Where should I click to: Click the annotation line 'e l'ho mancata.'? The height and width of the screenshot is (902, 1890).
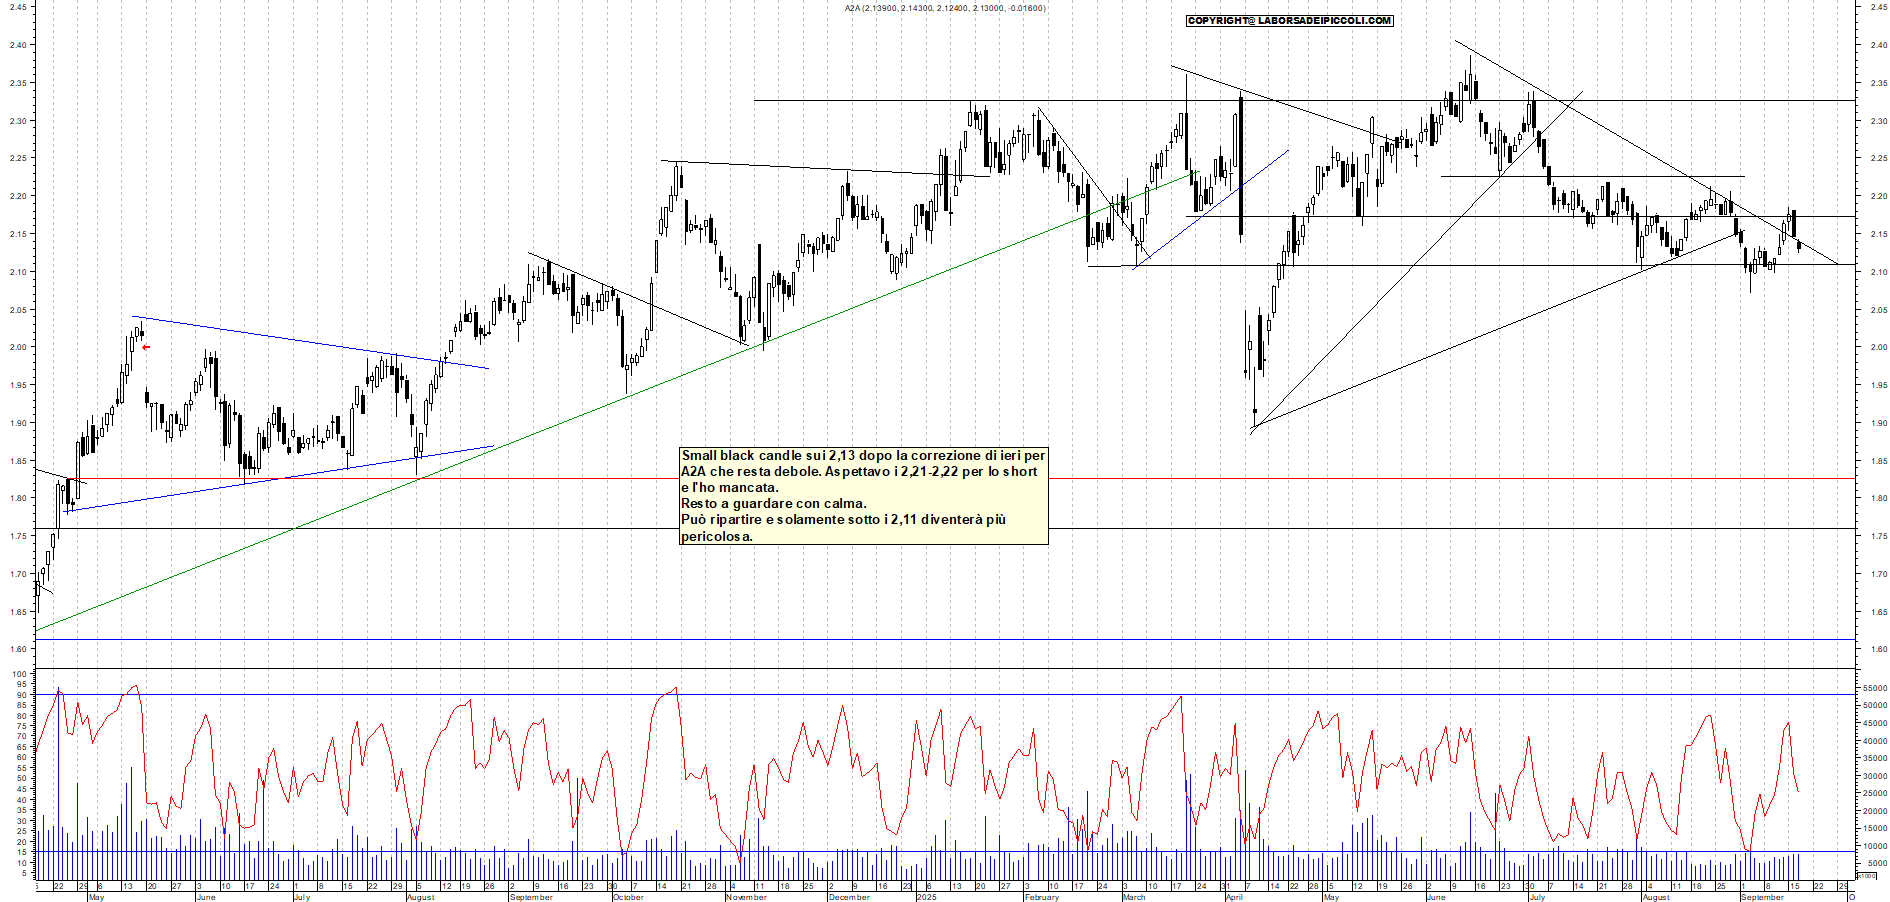[x=729, y=487]
